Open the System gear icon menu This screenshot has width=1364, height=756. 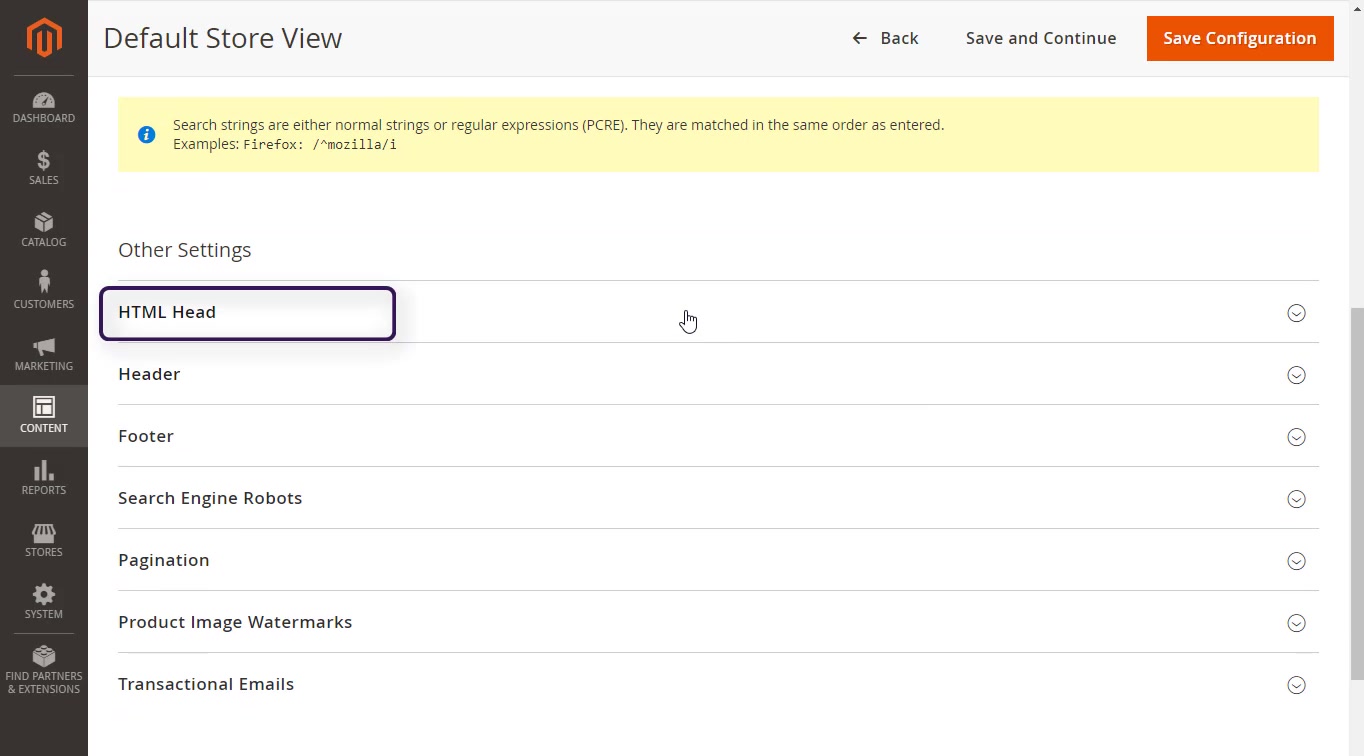pyautogui.click(x=44, y=602)
